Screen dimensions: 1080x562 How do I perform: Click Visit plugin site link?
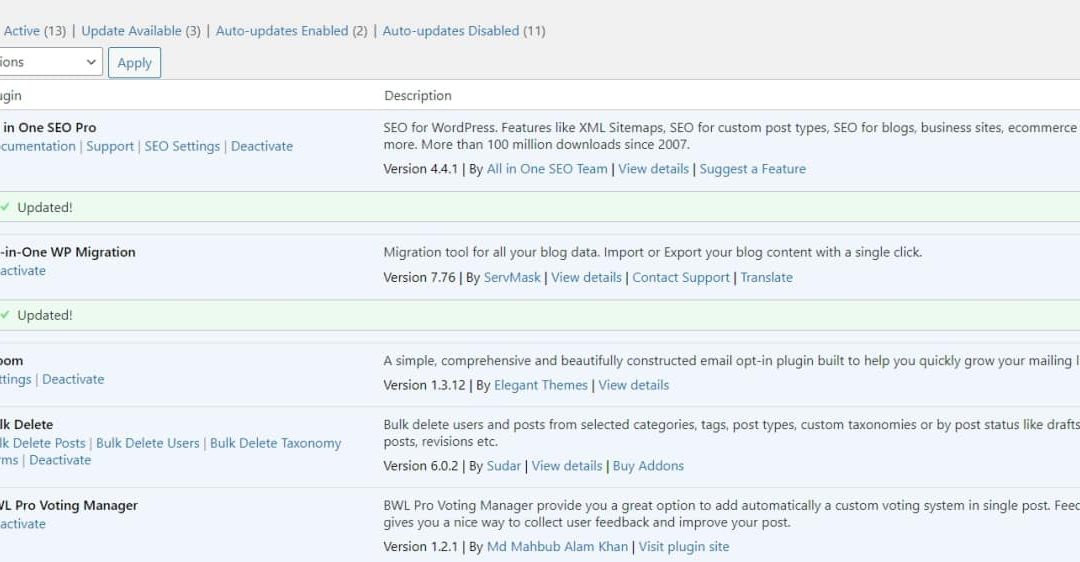[x=683, y=546]
